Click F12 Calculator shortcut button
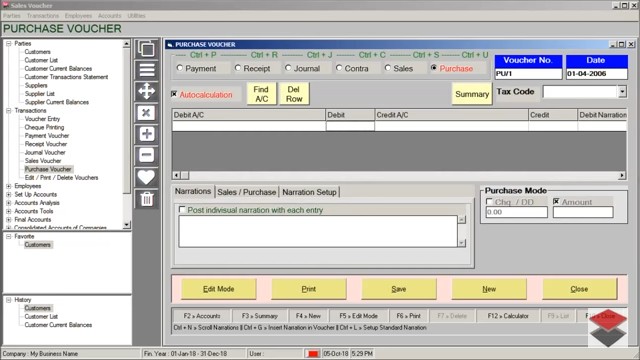Screen dimensions: 640x360 (508, 316)
